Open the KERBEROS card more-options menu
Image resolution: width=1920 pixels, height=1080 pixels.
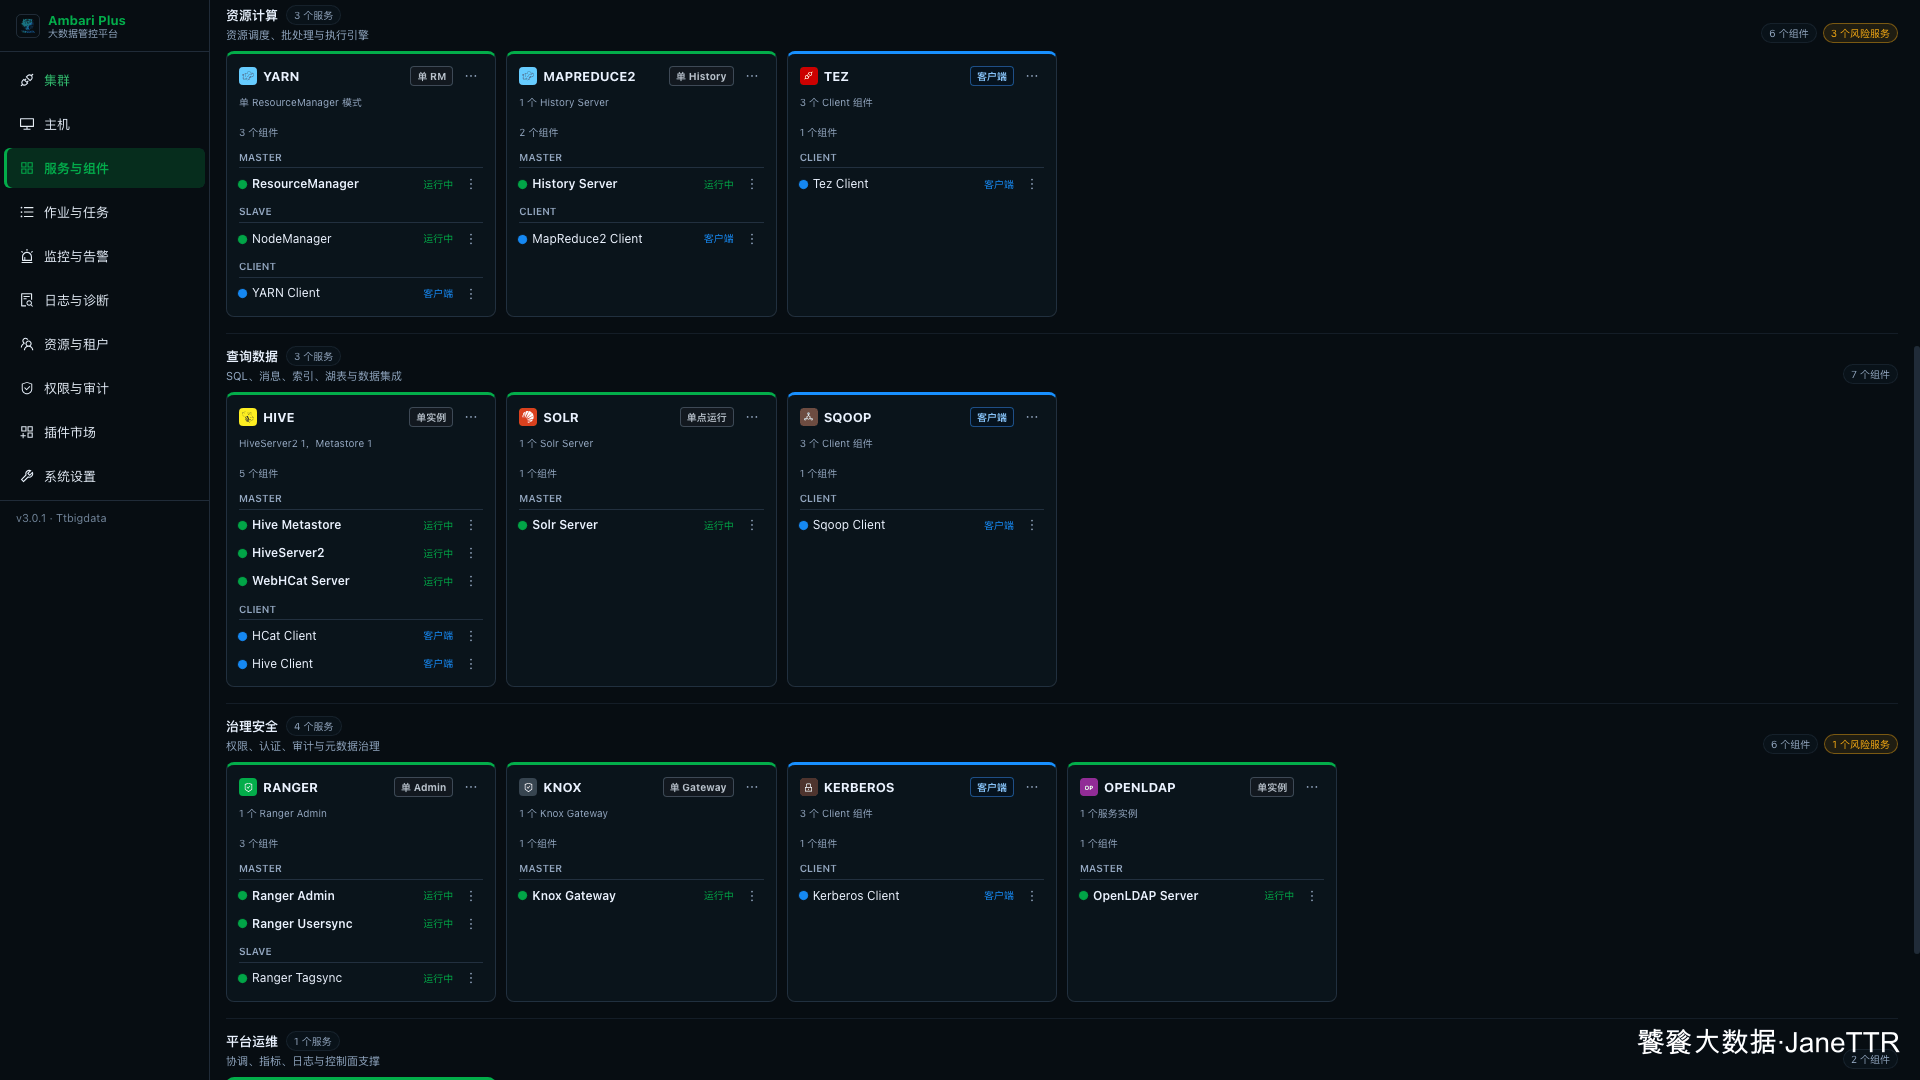click(x=1032, y=787)
